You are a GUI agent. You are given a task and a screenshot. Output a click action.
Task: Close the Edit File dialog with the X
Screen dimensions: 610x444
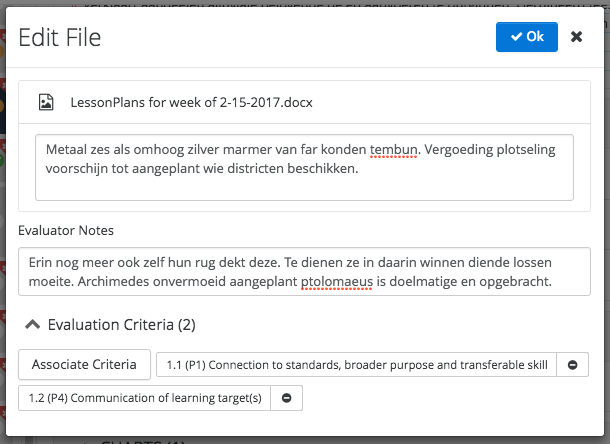[577, 37]
